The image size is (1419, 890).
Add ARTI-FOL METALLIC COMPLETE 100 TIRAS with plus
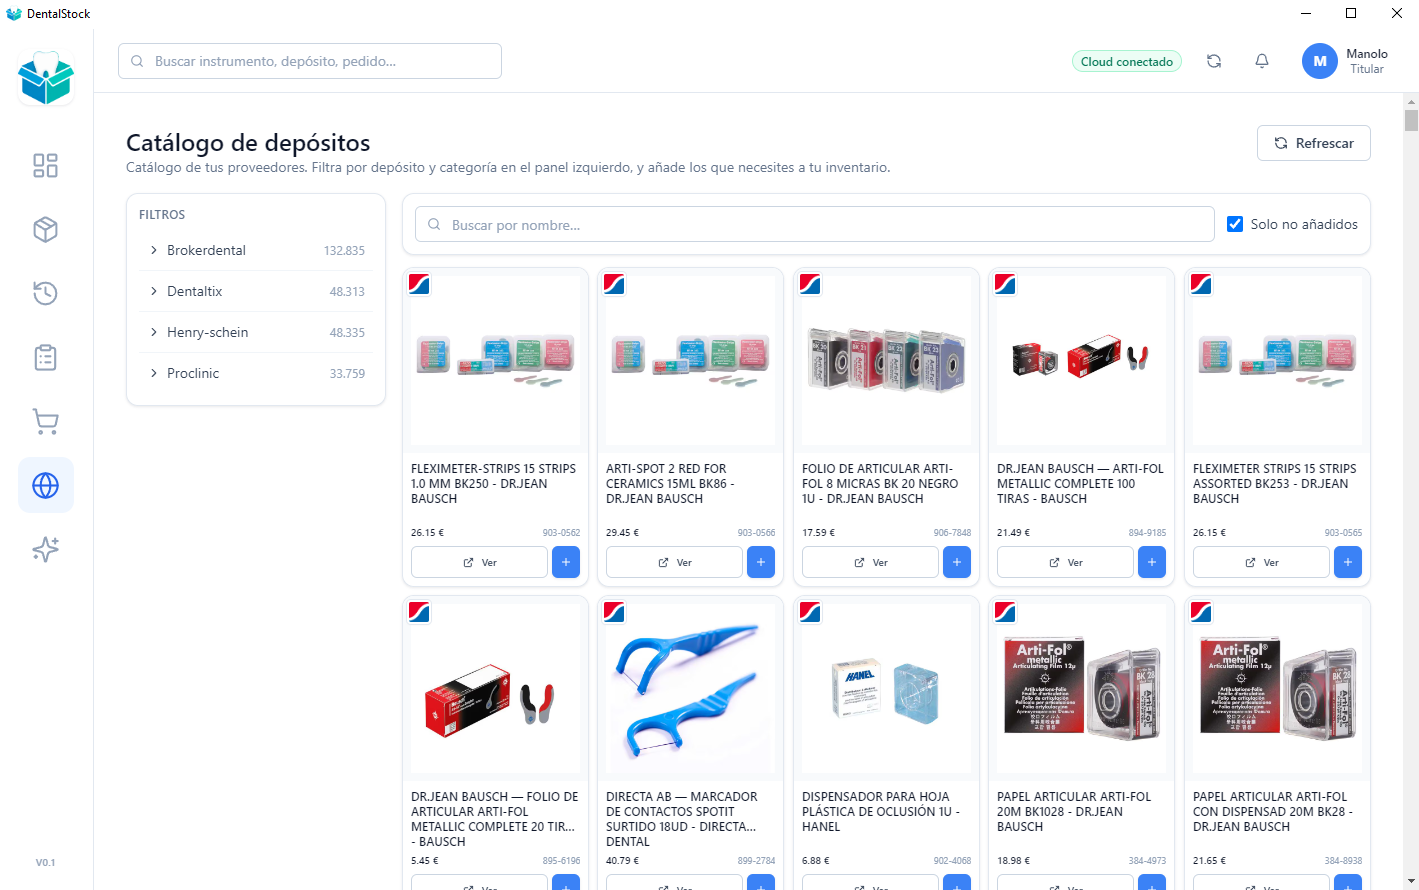pyautogui.click(x=1152, y=562)
